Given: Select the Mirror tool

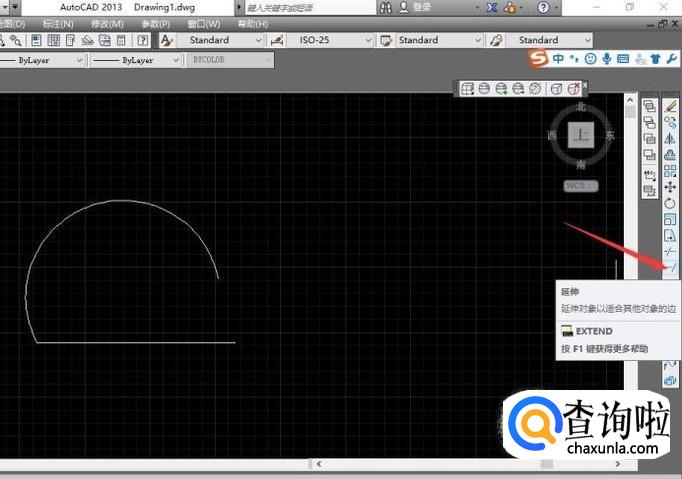Looking at the screenshot, I should pyautogui.click(x=670, y=138).
